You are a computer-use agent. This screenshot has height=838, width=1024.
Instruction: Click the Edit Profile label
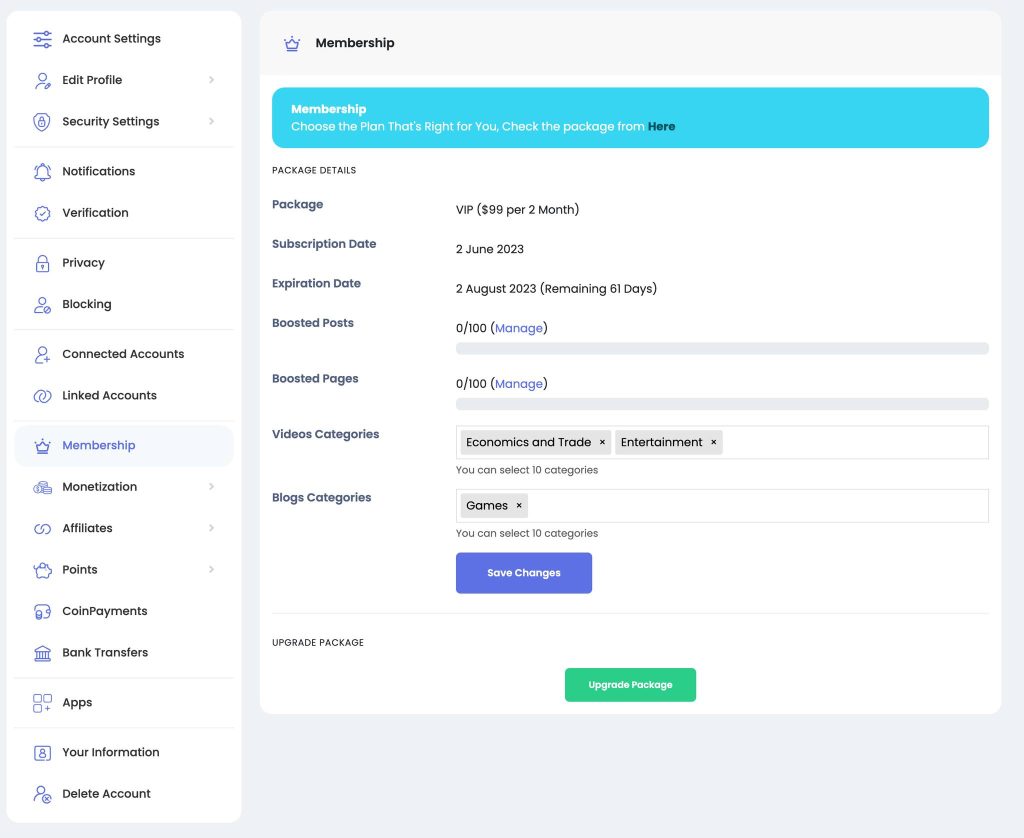click(x=92, y=80)
